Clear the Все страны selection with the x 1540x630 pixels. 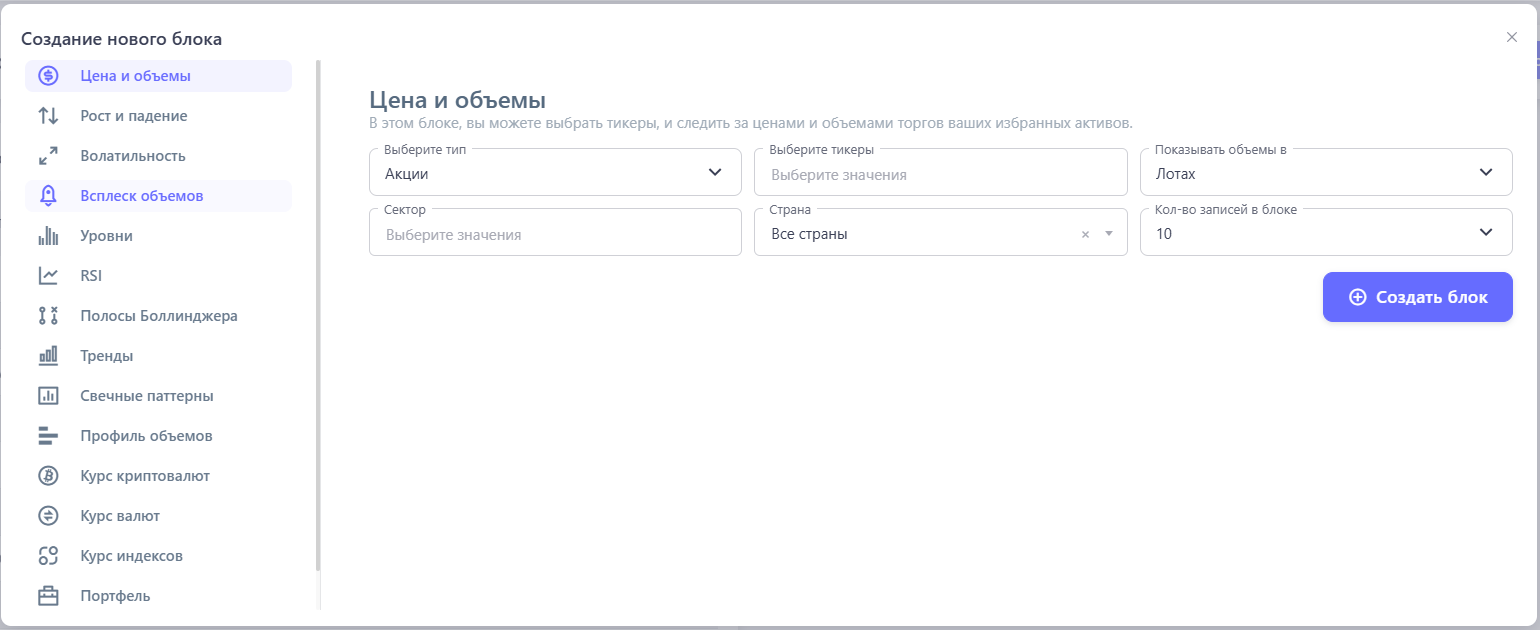click(1085, 234)
